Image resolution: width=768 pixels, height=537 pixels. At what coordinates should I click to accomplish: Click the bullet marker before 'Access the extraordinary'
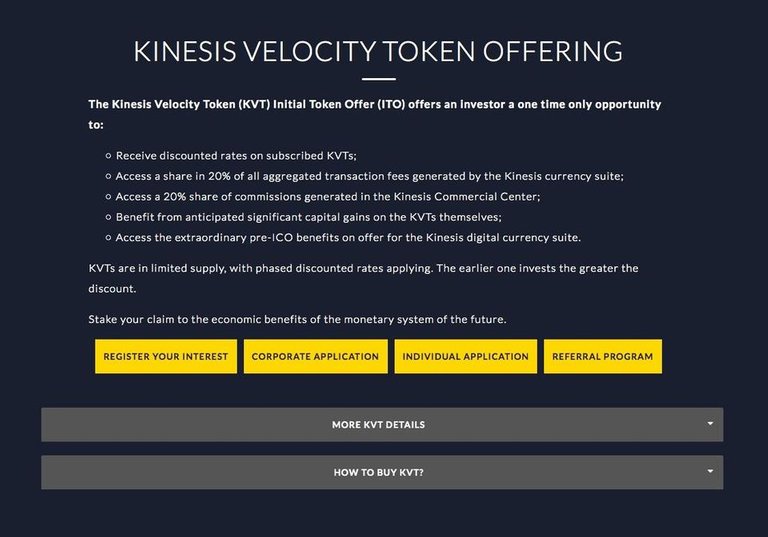(x=108, y=238)
